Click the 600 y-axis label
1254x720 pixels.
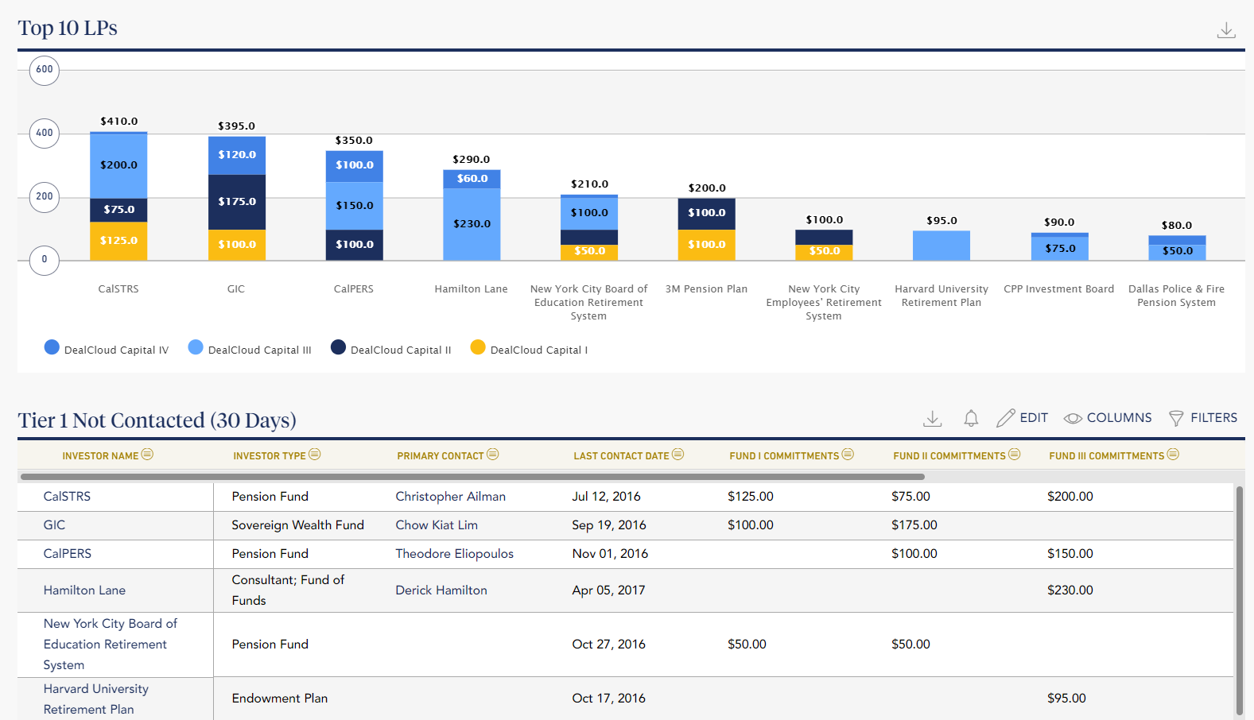[x=44, y=70]
